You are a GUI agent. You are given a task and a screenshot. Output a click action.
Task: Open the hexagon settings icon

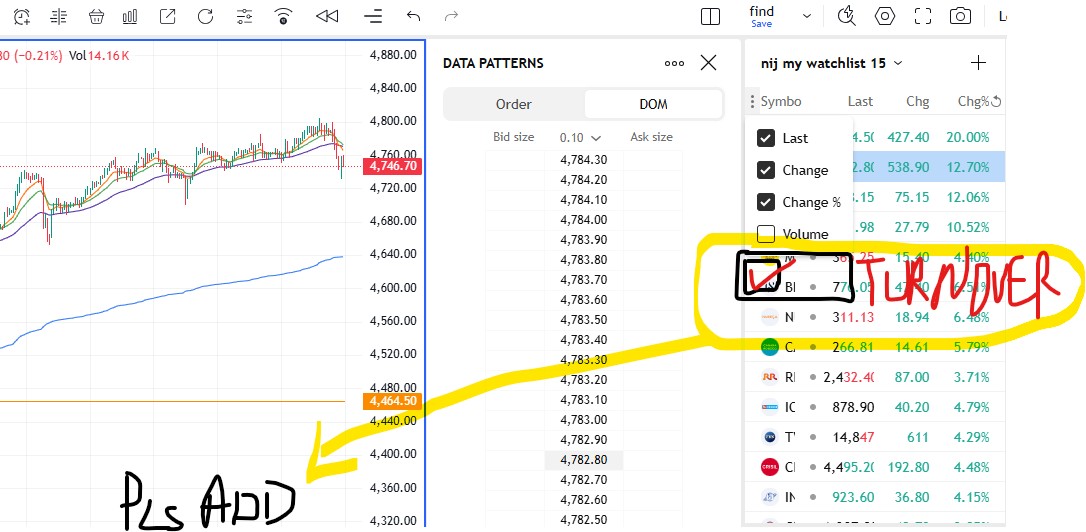[x=884, y=17]
